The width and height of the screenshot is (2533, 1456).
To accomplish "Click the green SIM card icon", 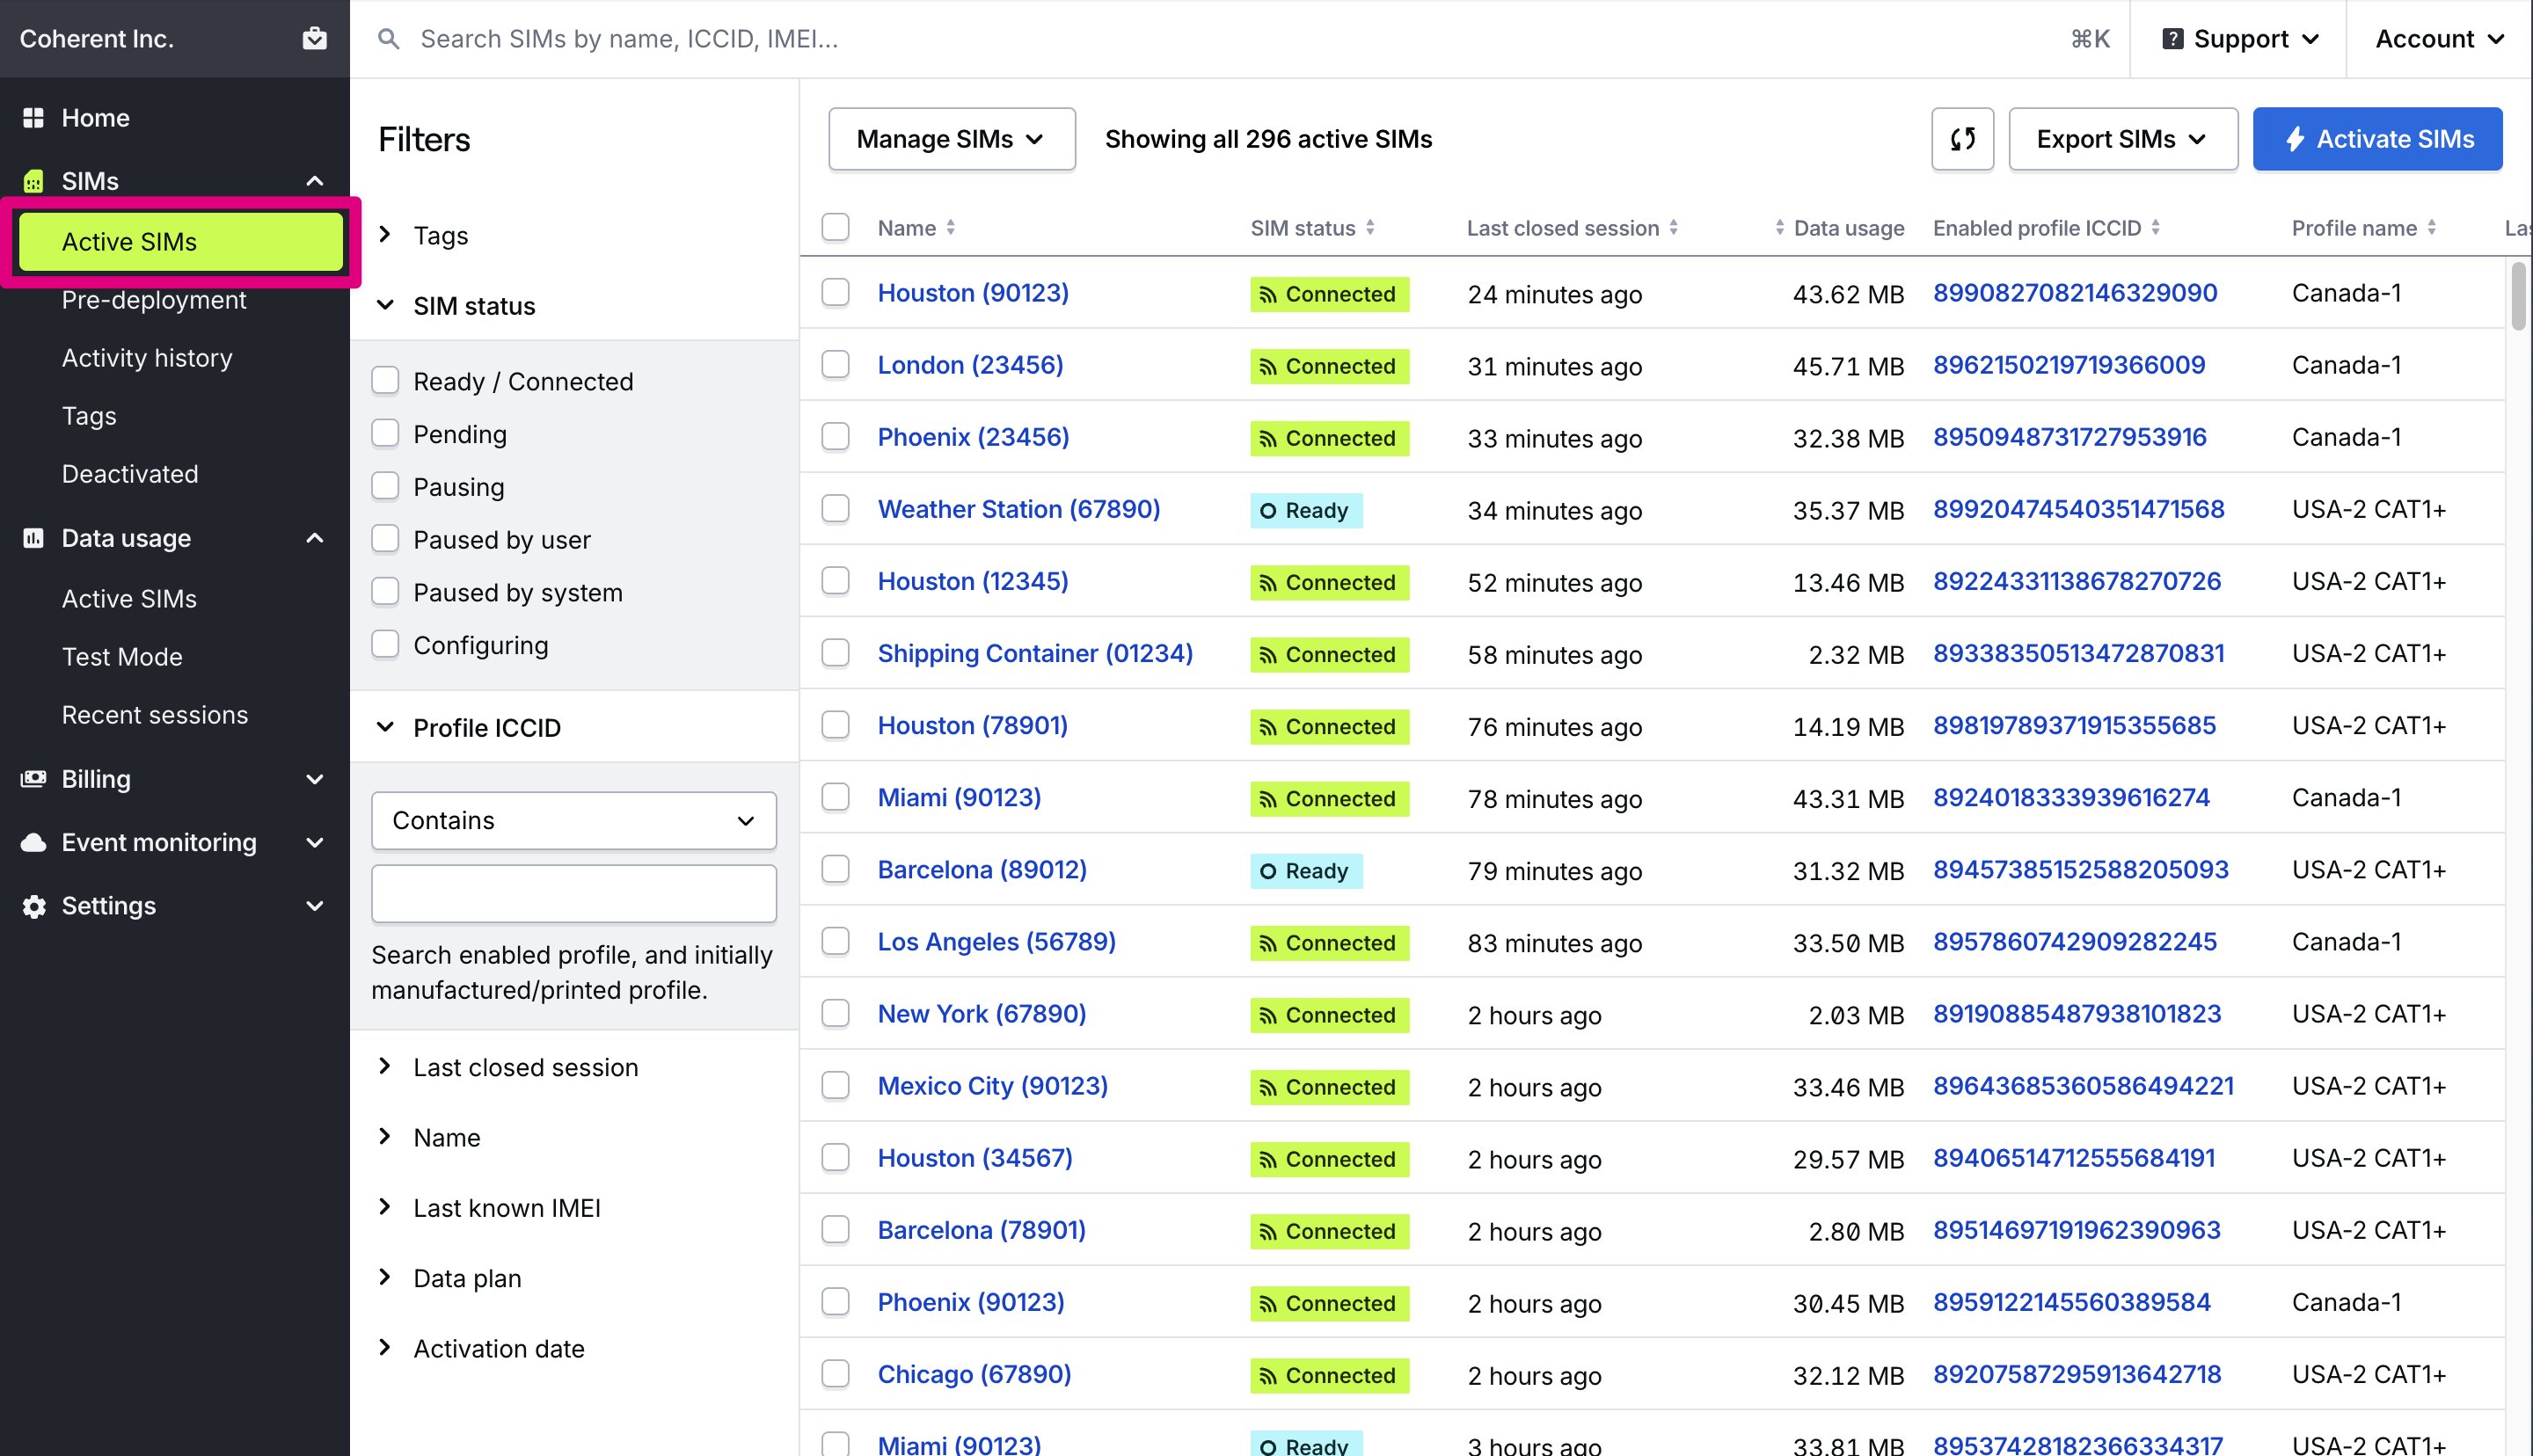I will point(33,181).
